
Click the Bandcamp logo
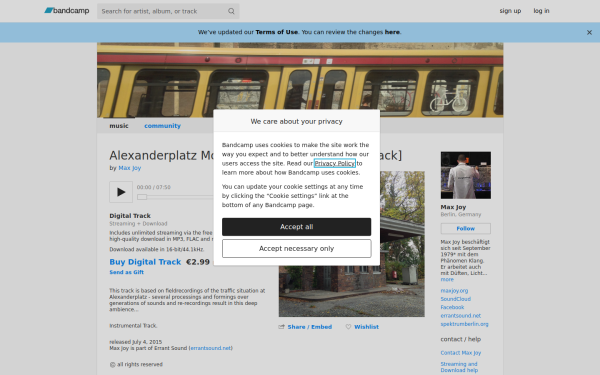point(67,11)
